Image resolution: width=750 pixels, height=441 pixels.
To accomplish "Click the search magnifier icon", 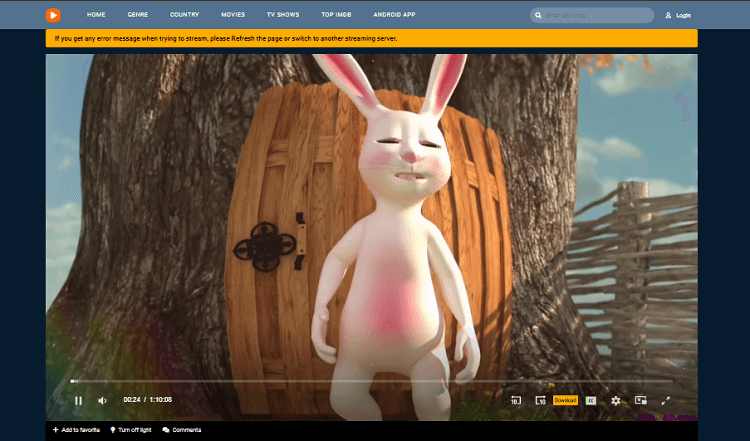I will [x=538, y=15].
